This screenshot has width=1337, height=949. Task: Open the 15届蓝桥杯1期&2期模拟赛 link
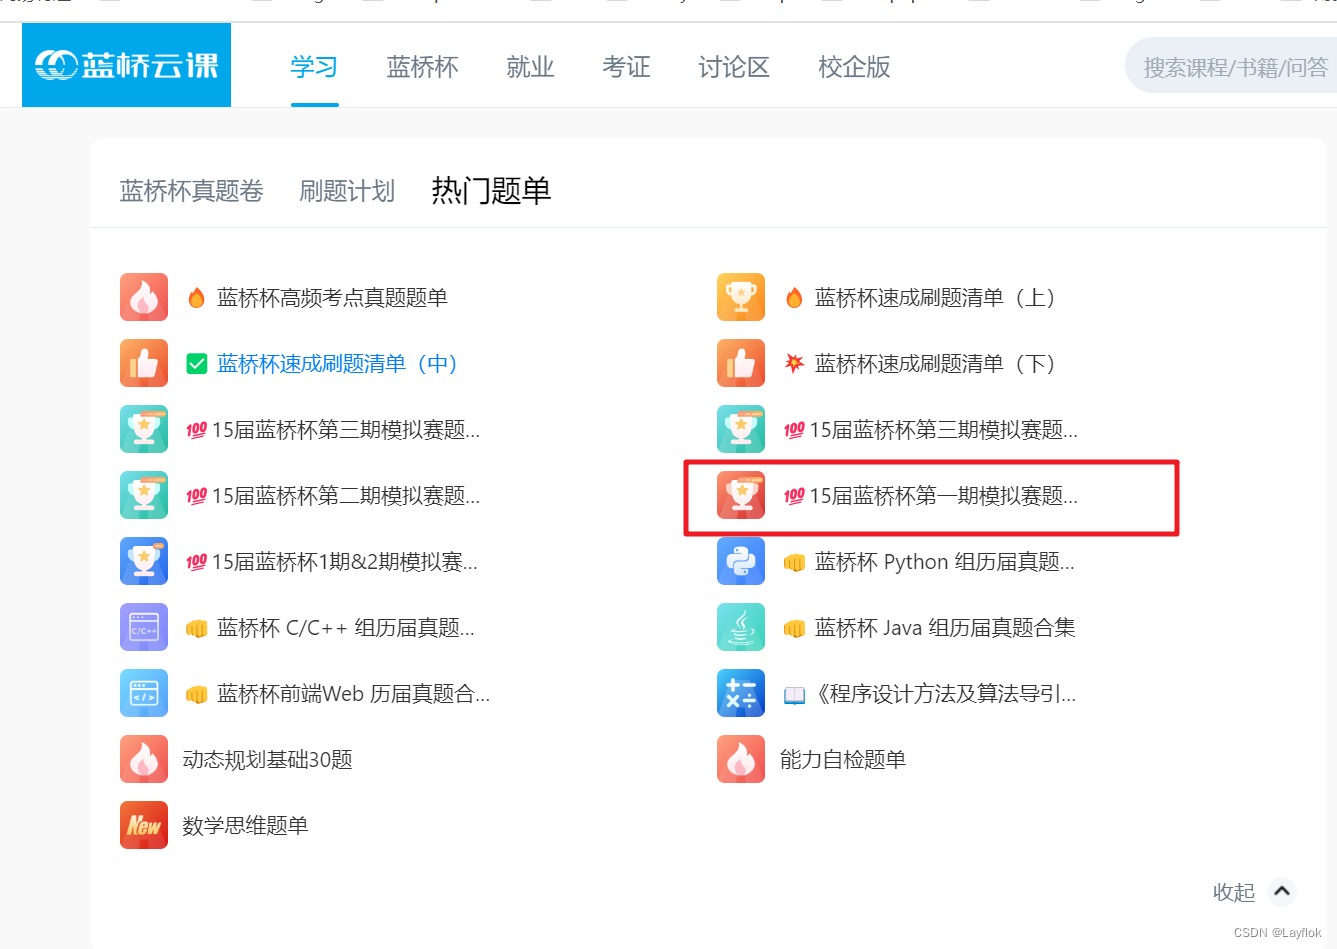pyautogui.click(x=345, y=561)
